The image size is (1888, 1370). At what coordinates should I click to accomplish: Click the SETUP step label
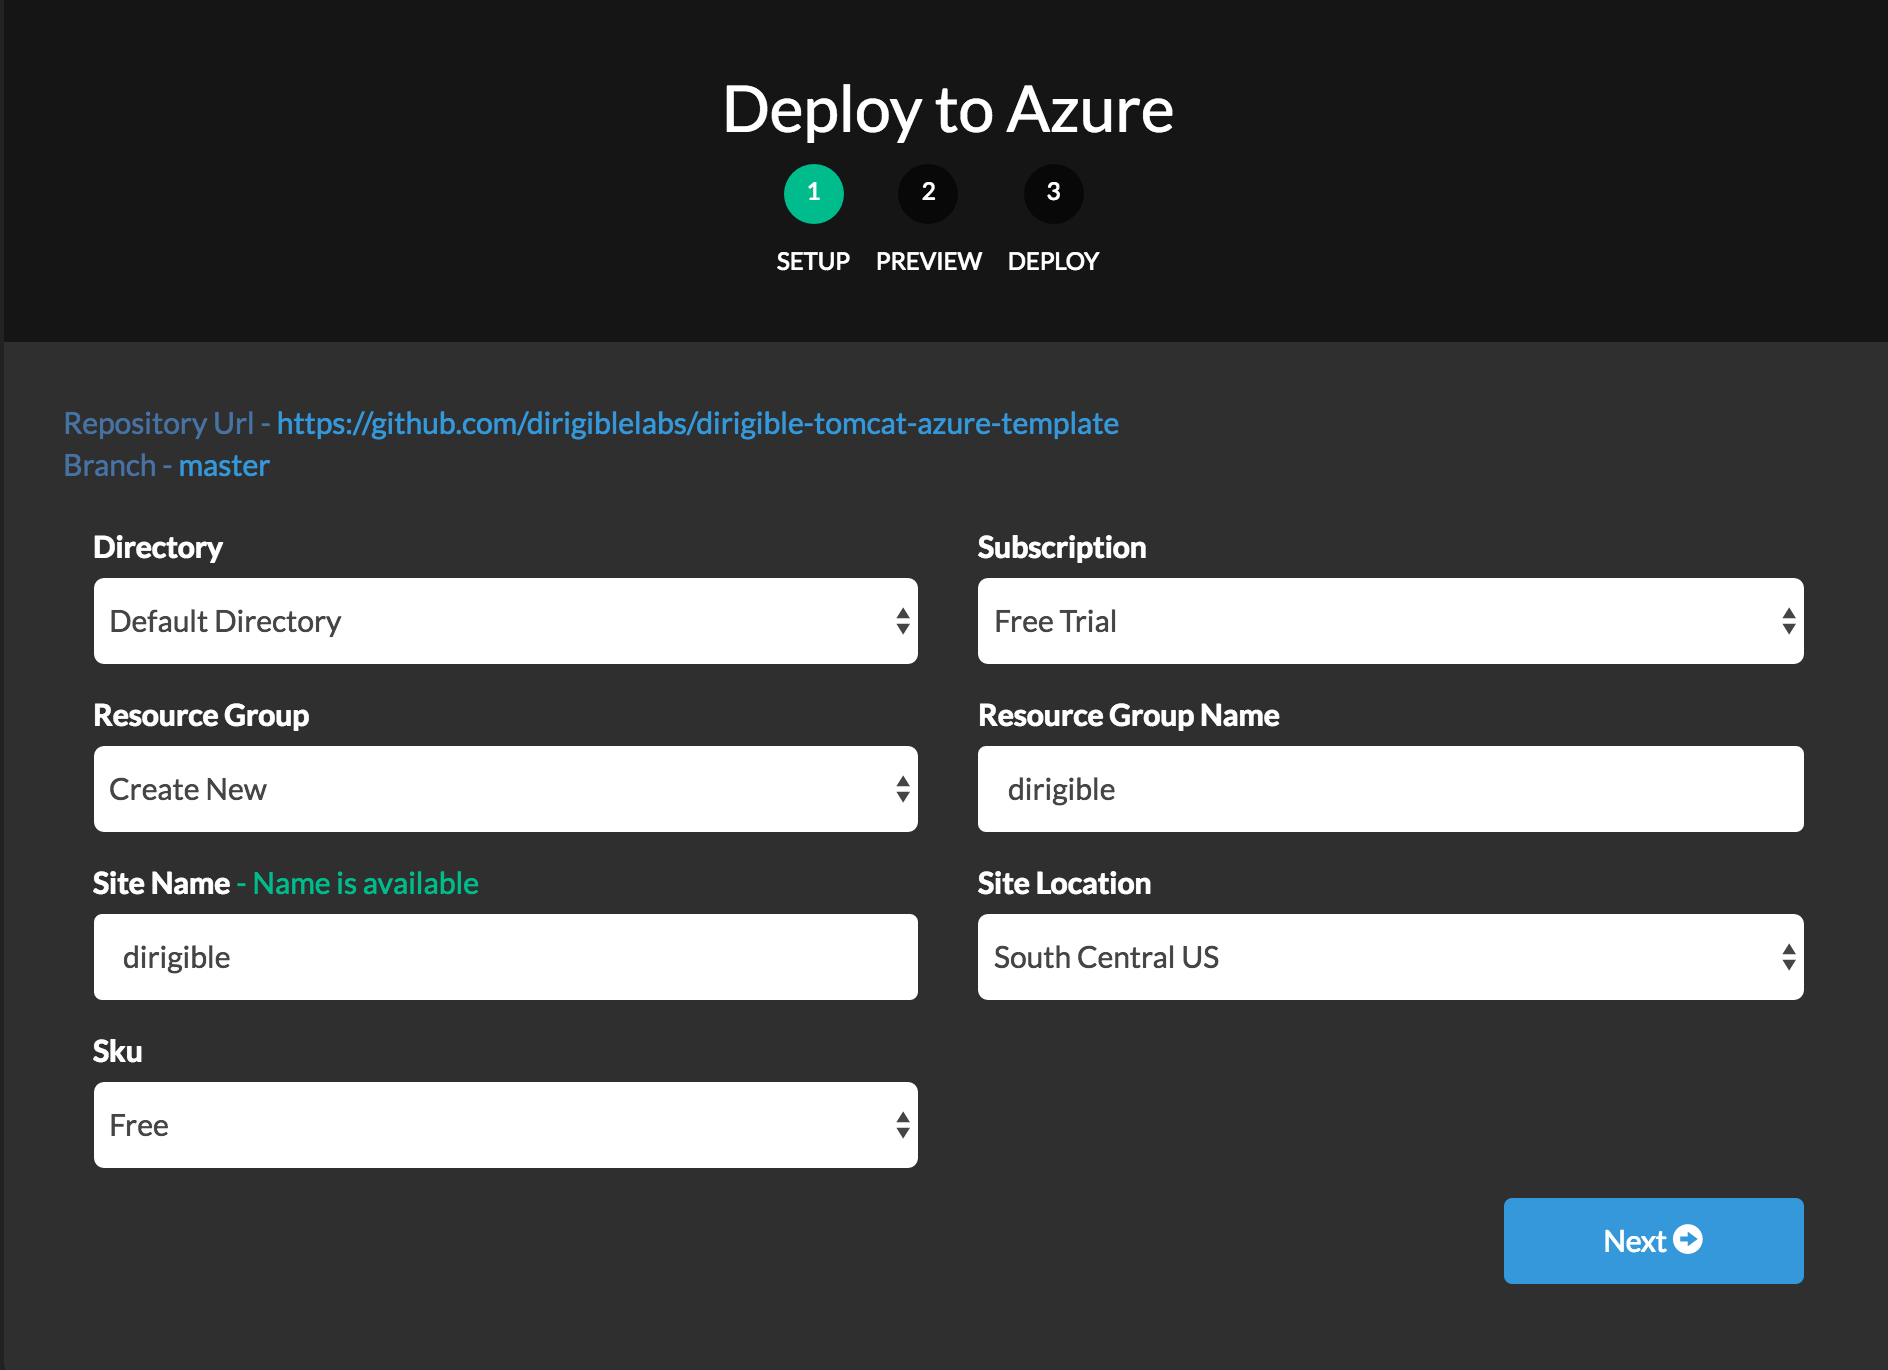813,261
